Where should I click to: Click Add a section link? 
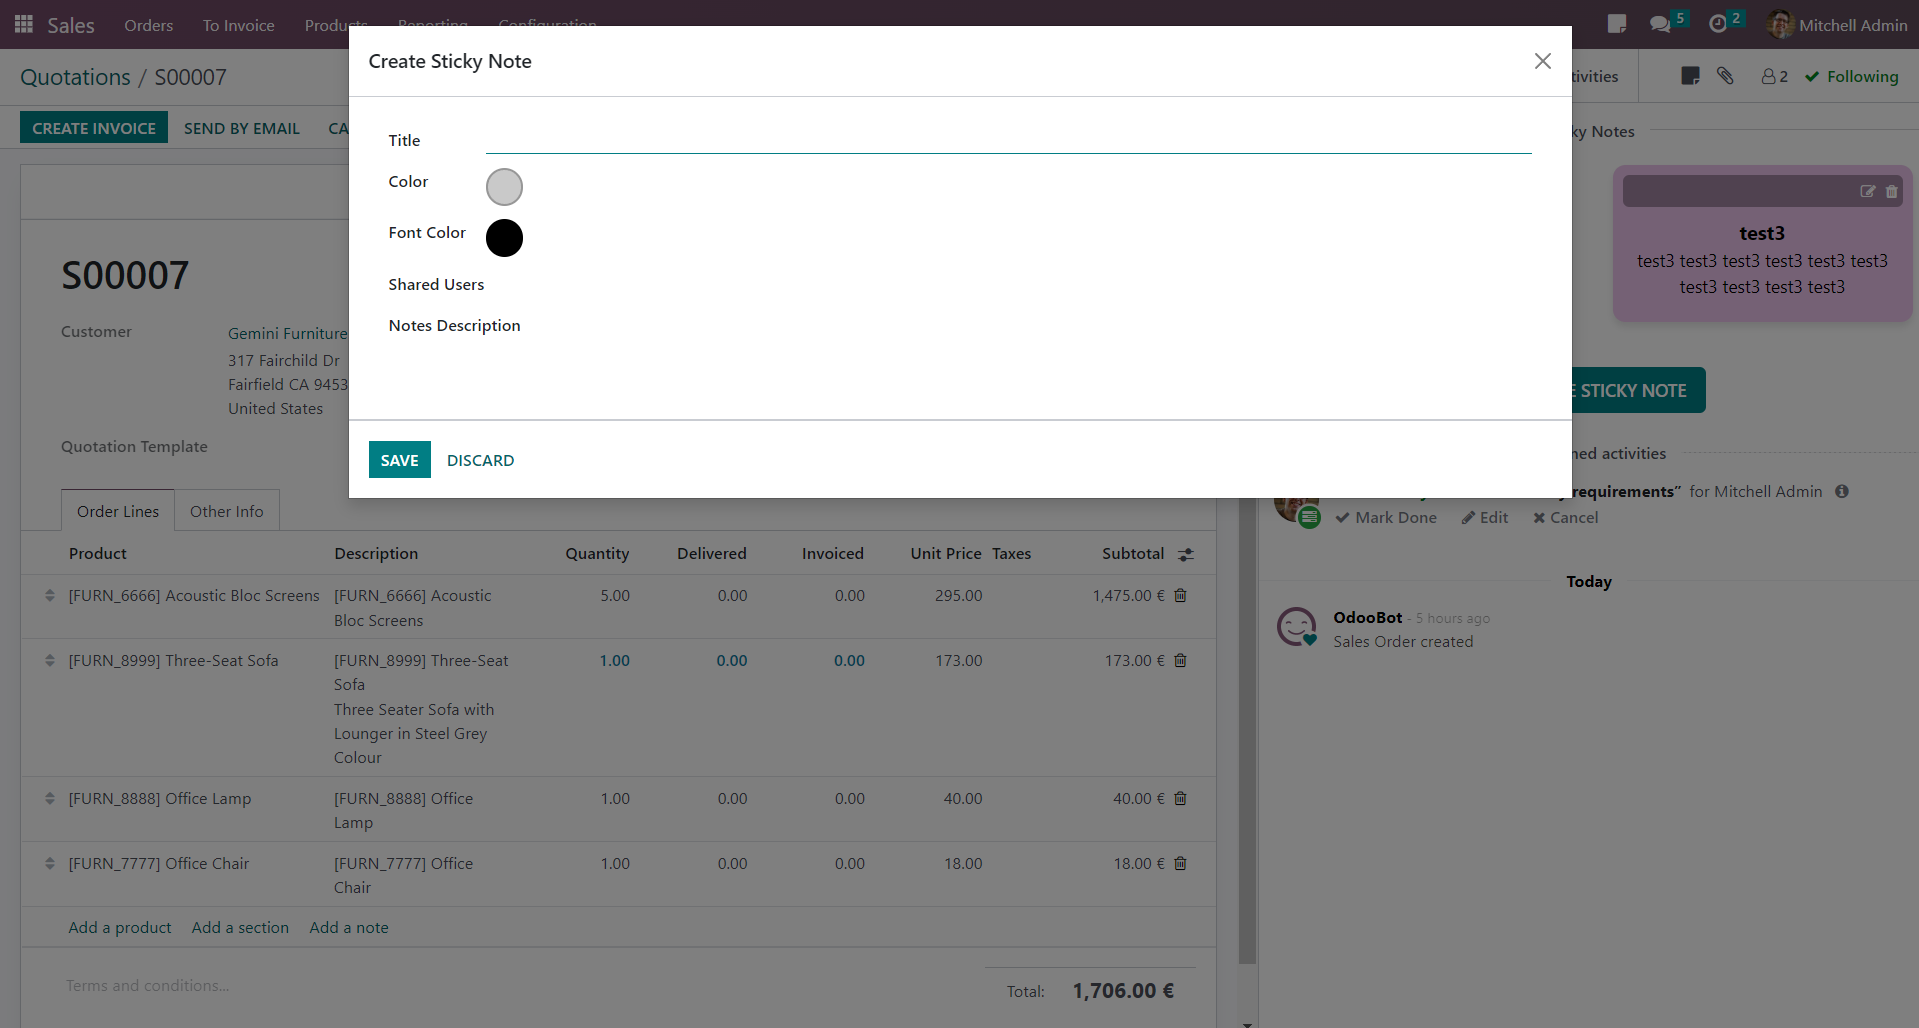pyautogui.click(x=240, y=927)
